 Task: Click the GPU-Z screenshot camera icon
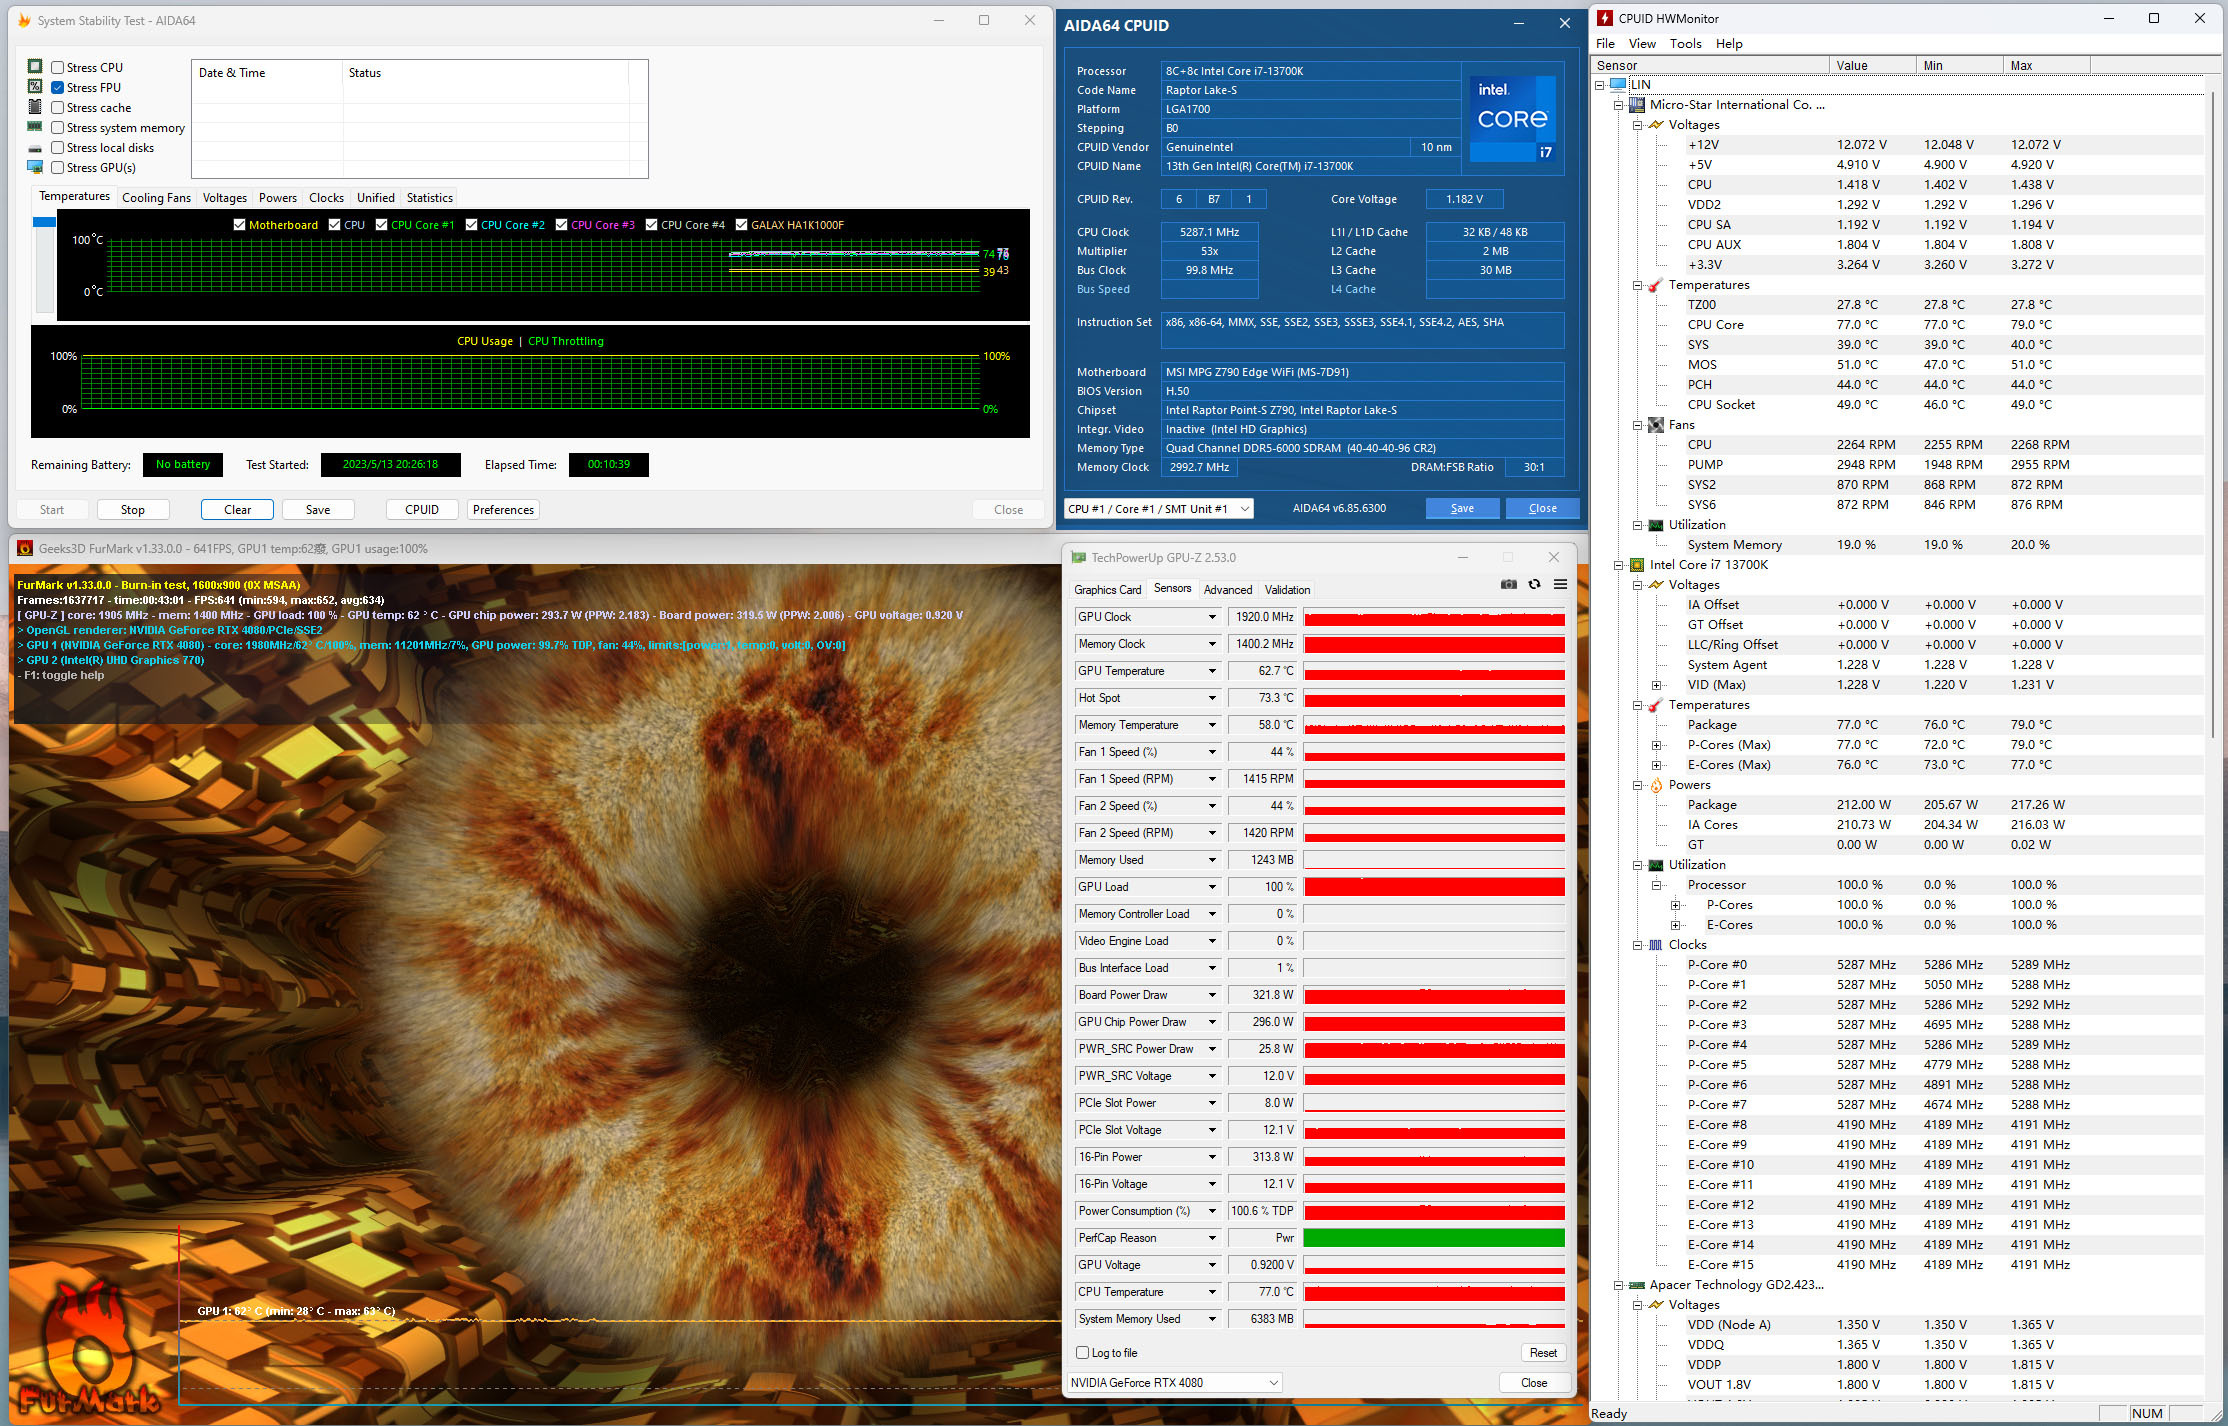pos(1508,585)
